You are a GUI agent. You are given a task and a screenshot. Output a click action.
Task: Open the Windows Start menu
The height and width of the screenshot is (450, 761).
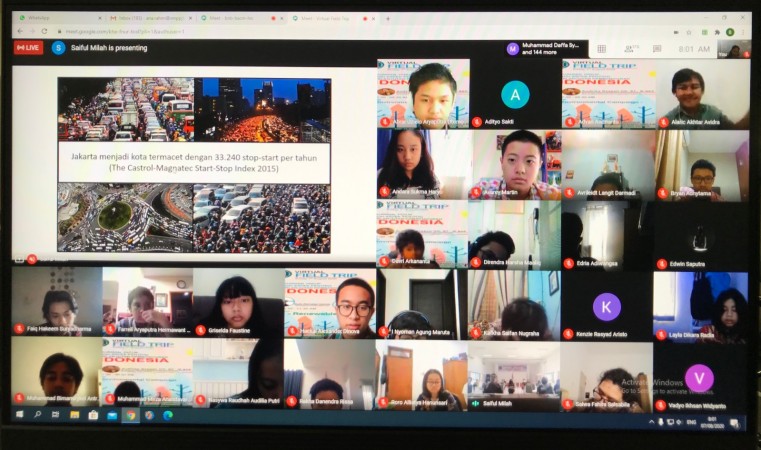[18, 415]
